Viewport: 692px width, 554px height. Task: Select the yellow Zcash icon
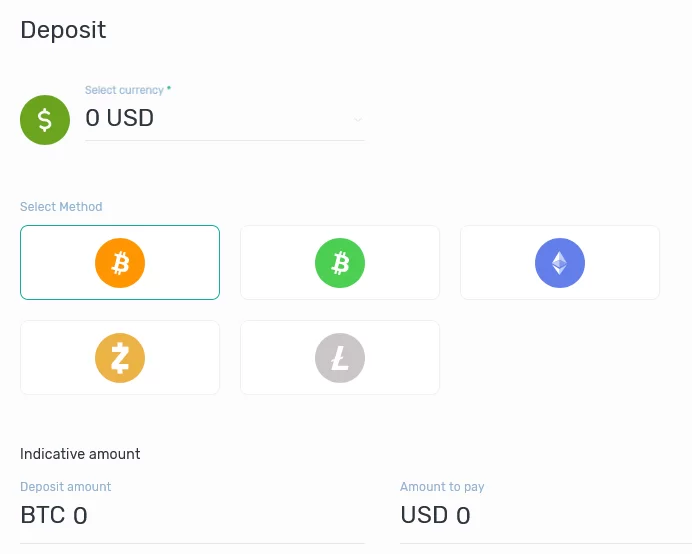pyautogui.click(x=120, y=358)
